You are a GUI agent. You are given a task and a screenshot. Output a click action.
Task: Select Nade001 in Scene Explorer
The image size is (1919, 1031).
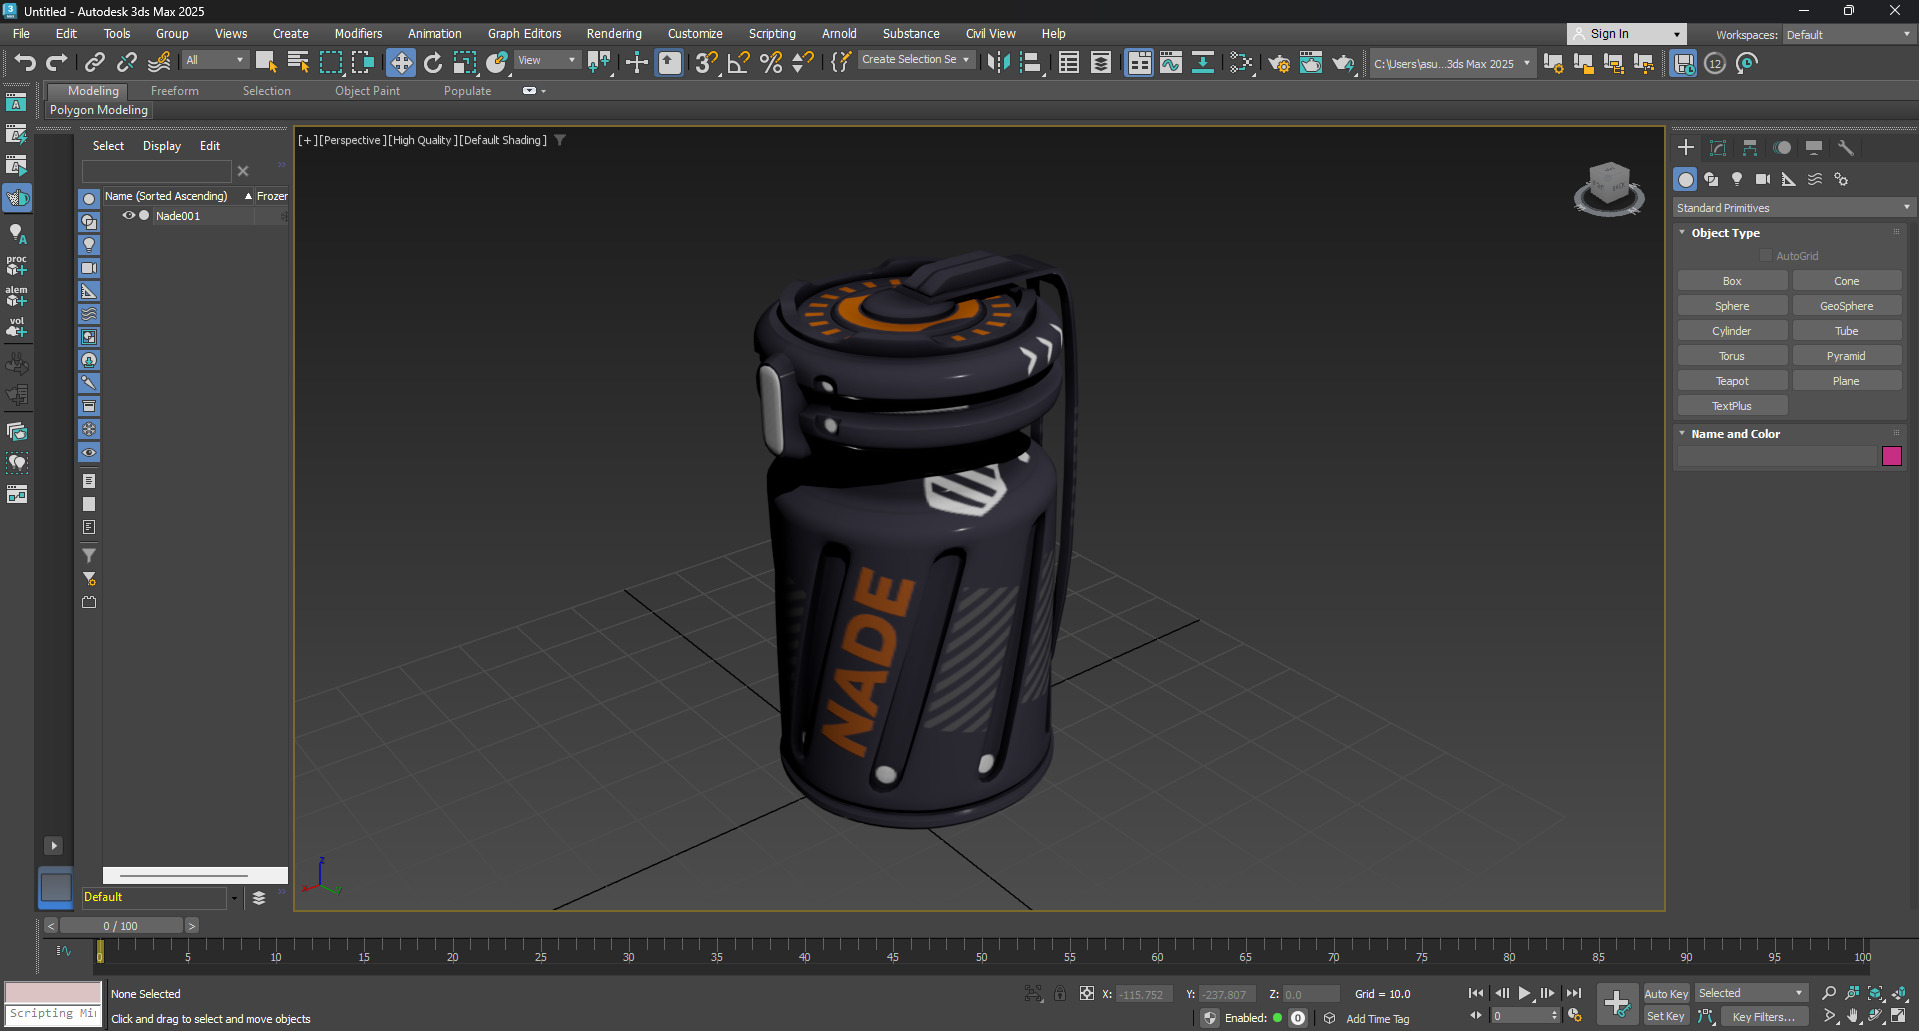(178, 216)
